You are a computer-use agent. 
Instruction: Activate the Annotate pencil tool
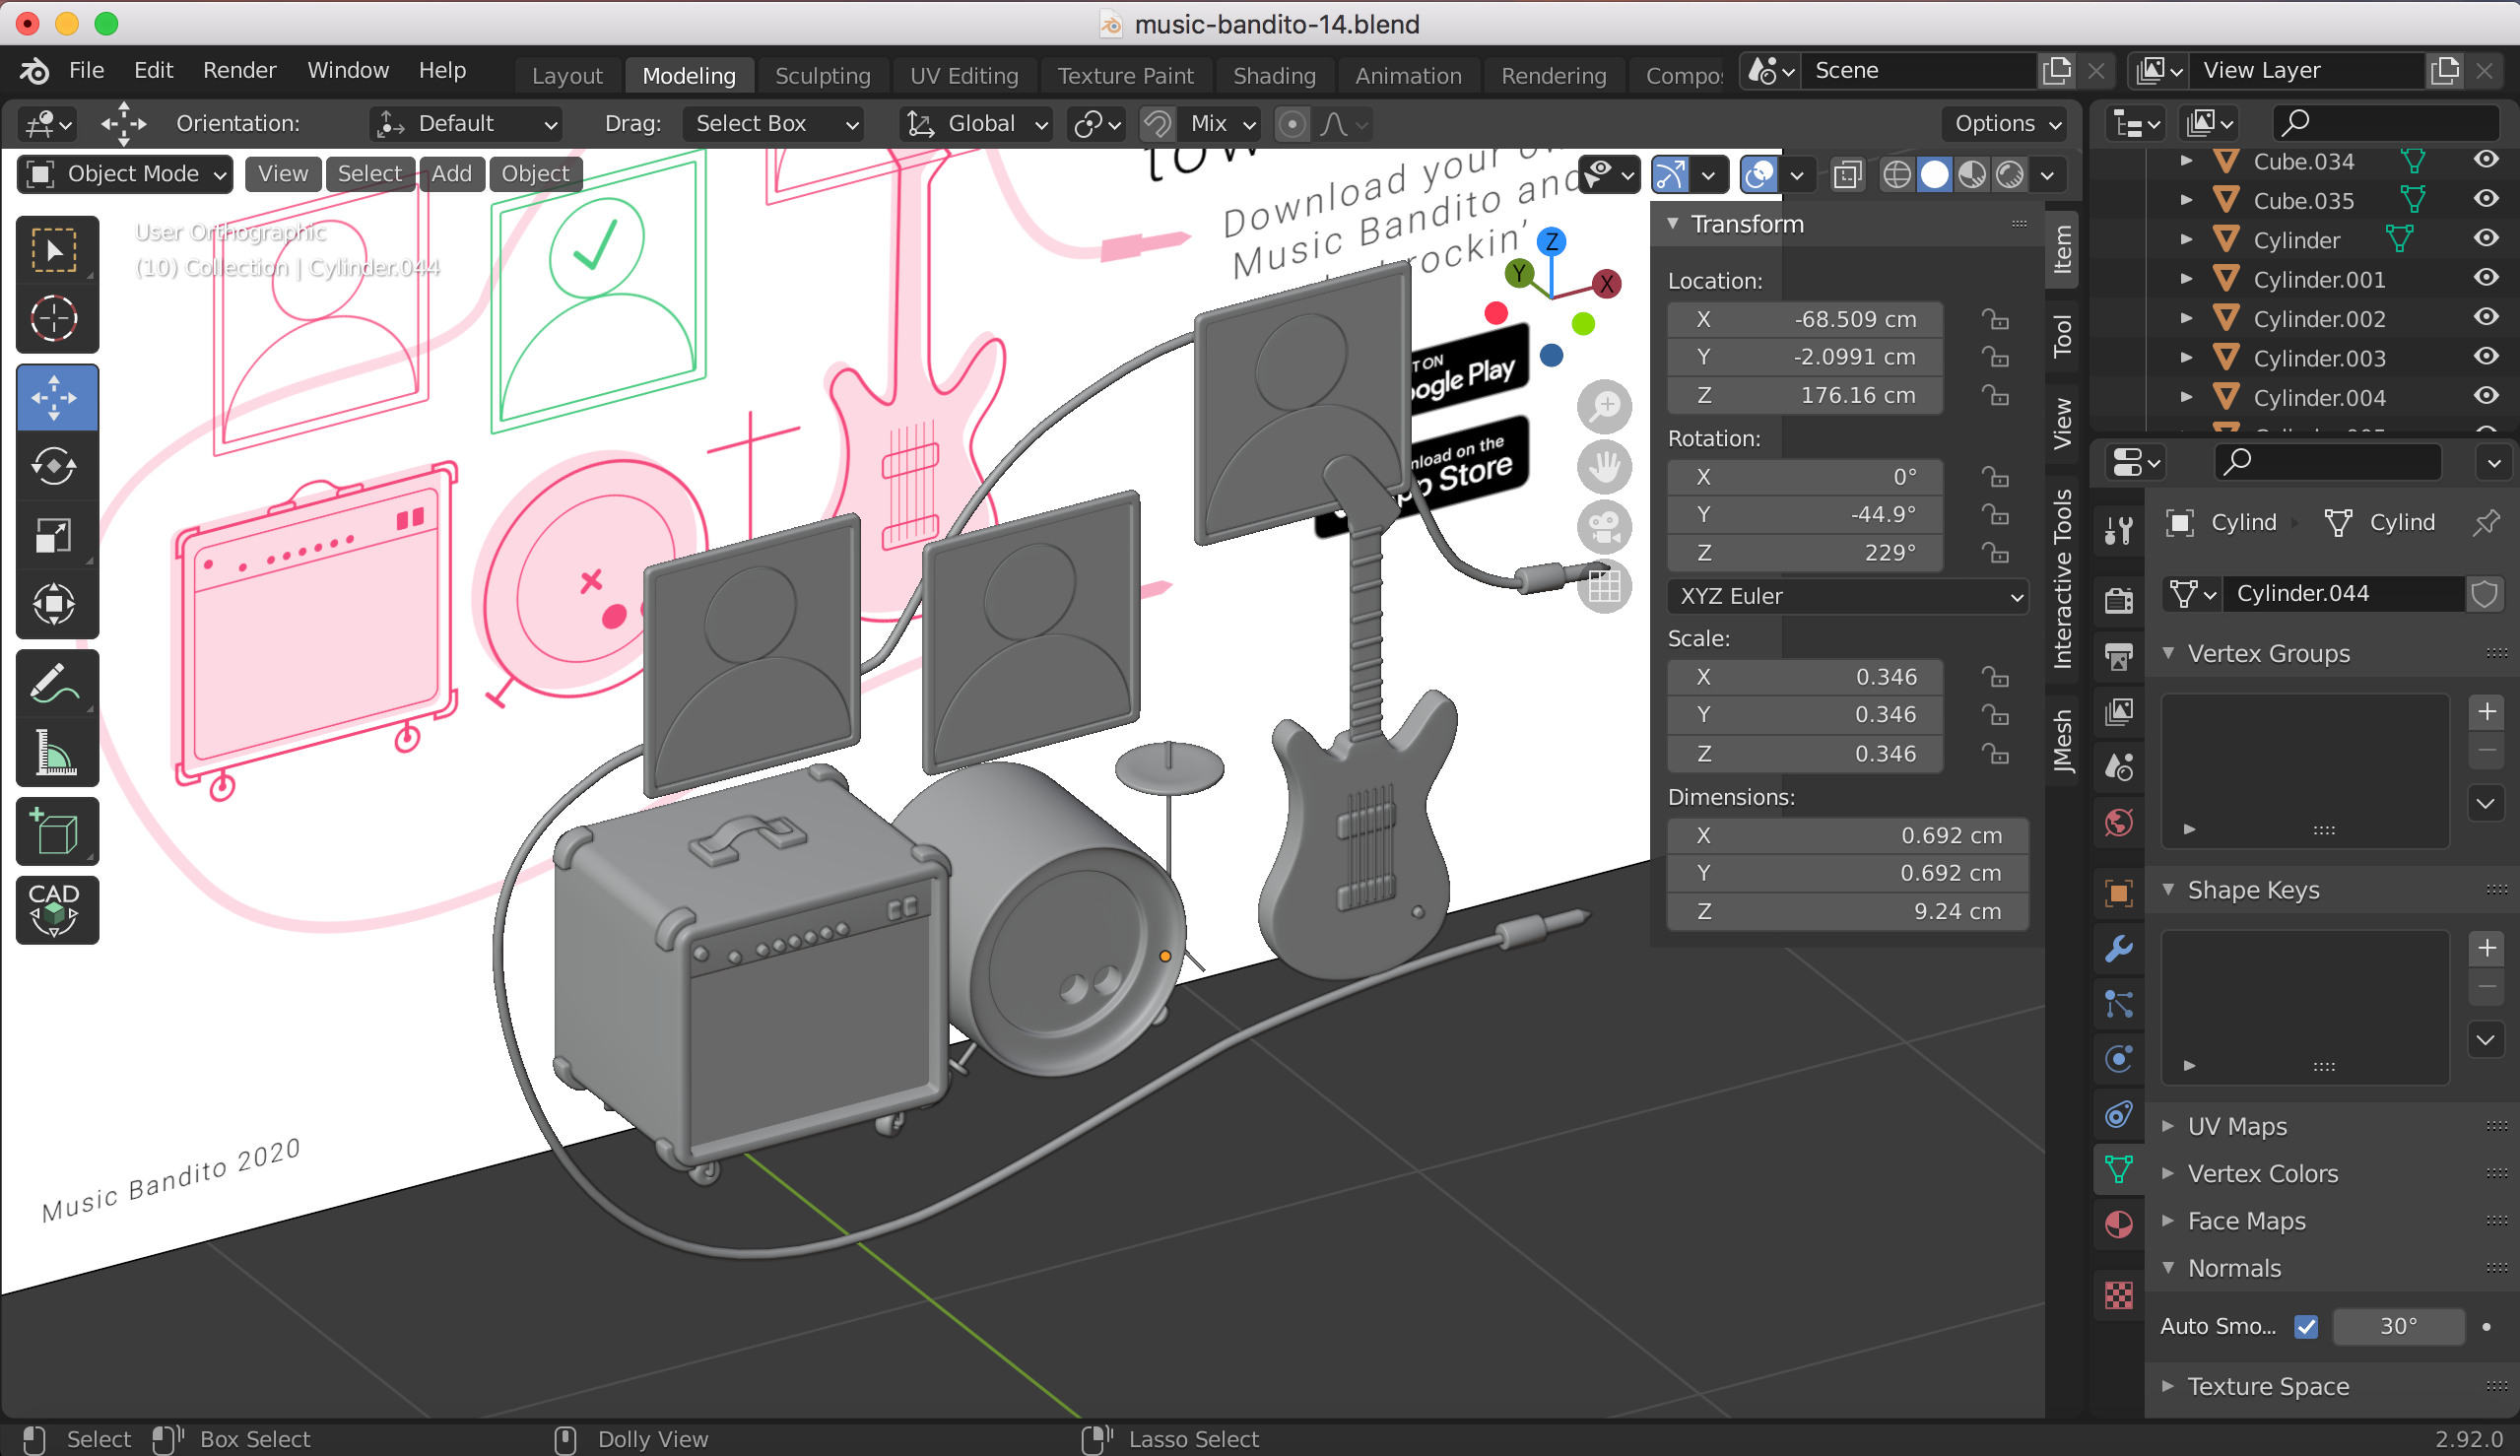55,683
